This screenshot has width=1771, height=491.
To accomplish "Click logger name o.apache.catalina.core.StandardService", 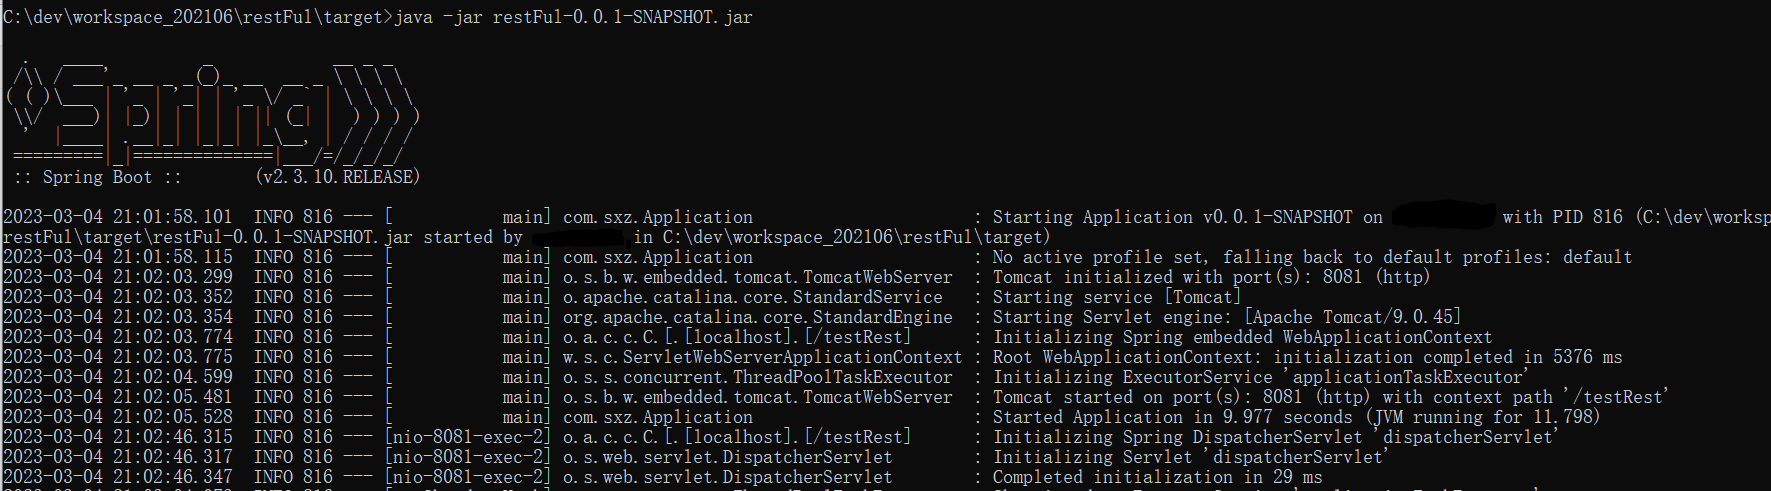I will coord(753,297).
